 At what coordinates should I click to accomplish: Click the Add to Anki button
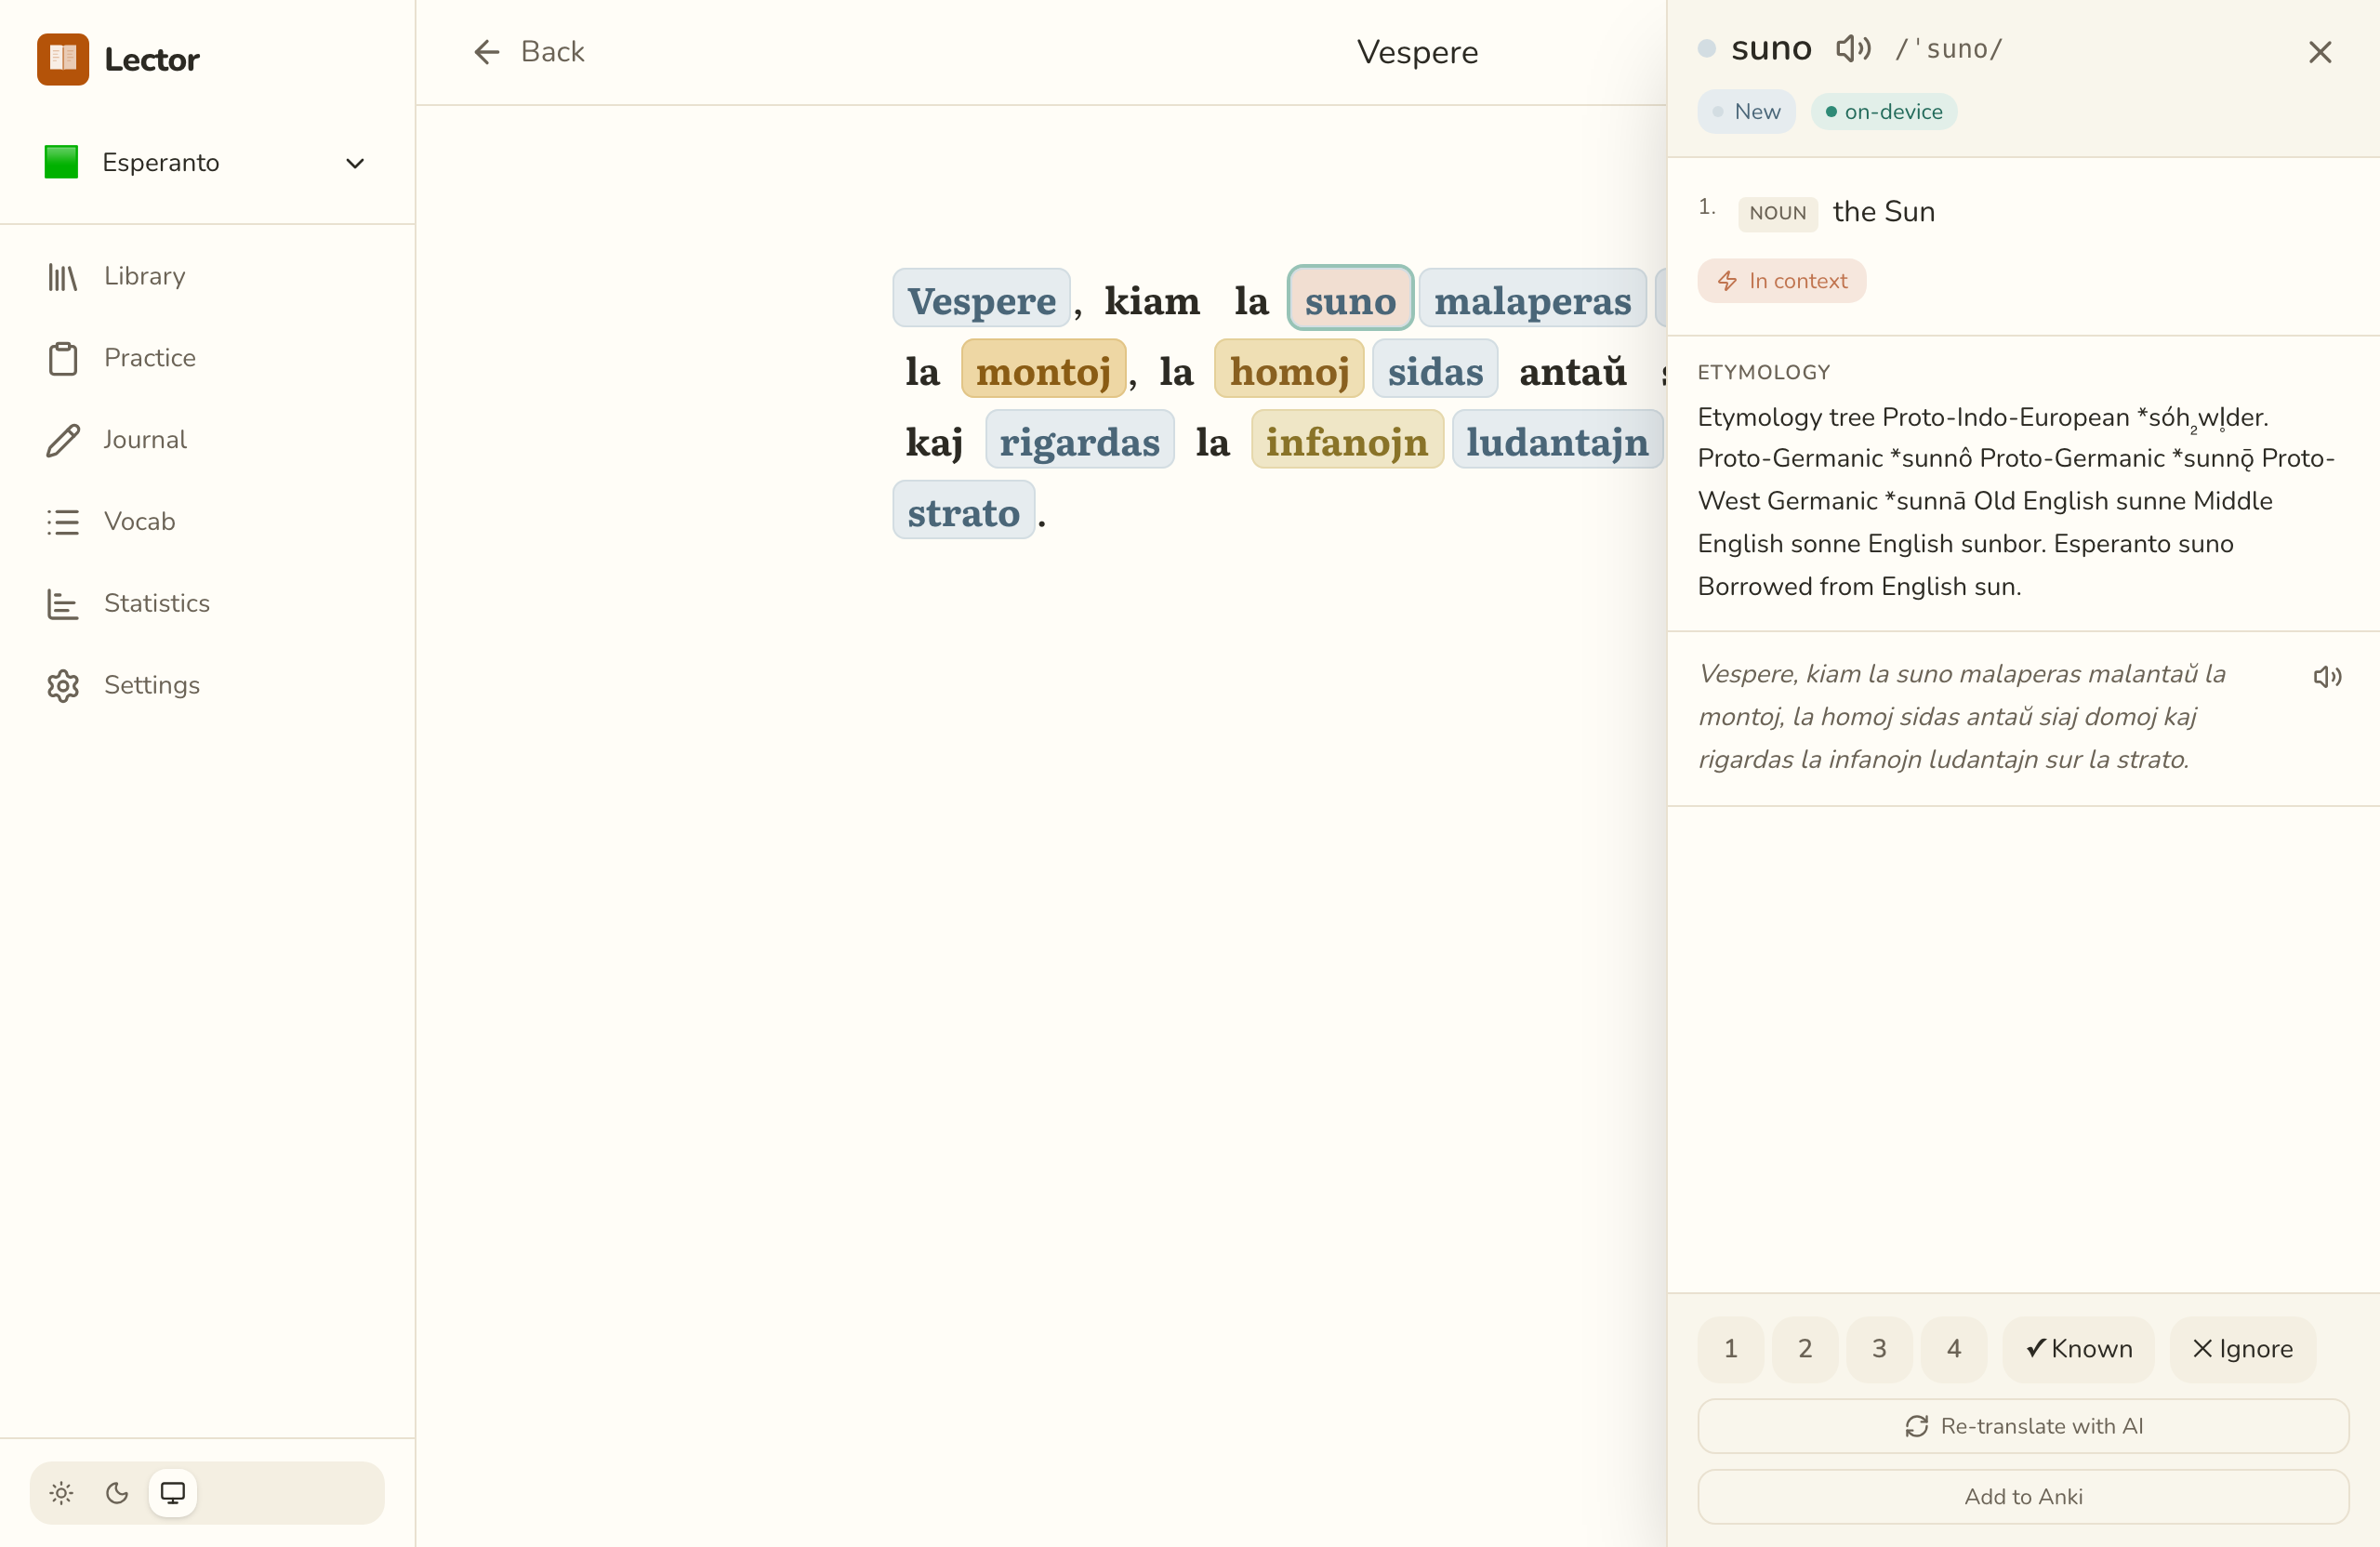2023,1497
